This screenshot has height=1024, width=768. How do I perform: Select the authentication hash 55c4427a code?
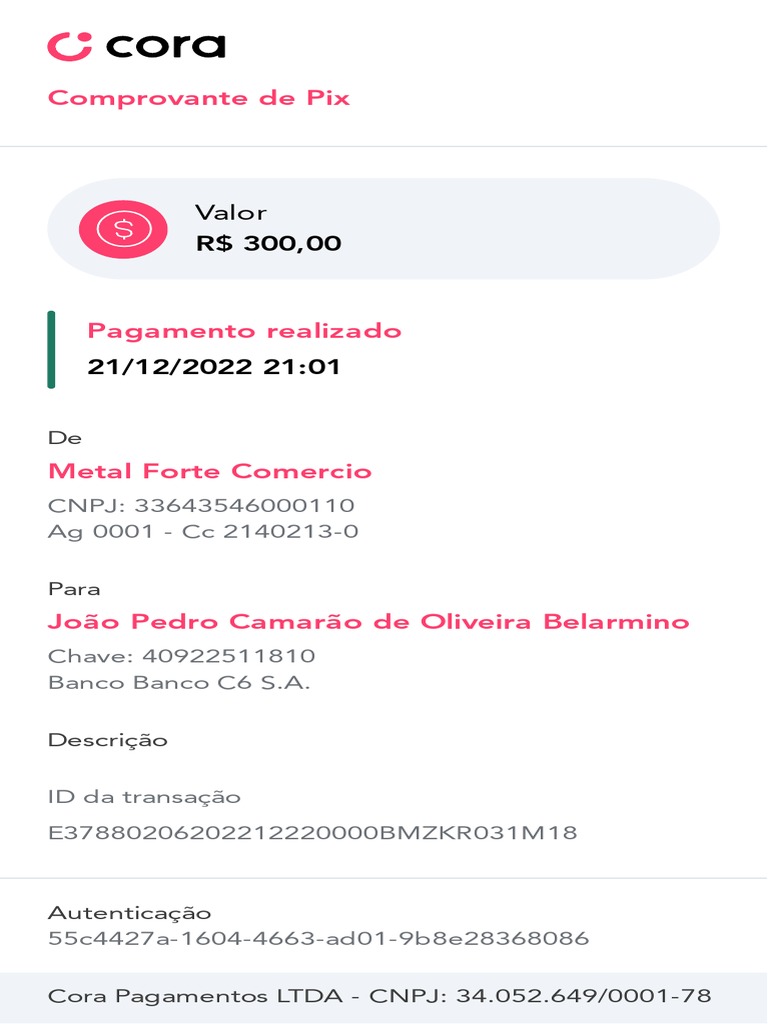[x=318, y=938]
